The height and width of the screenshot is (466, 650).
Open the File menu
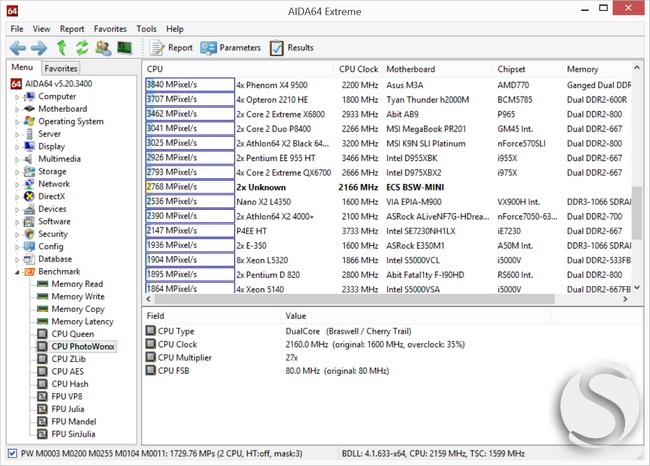pyautogui.click(x=17, y=29)
